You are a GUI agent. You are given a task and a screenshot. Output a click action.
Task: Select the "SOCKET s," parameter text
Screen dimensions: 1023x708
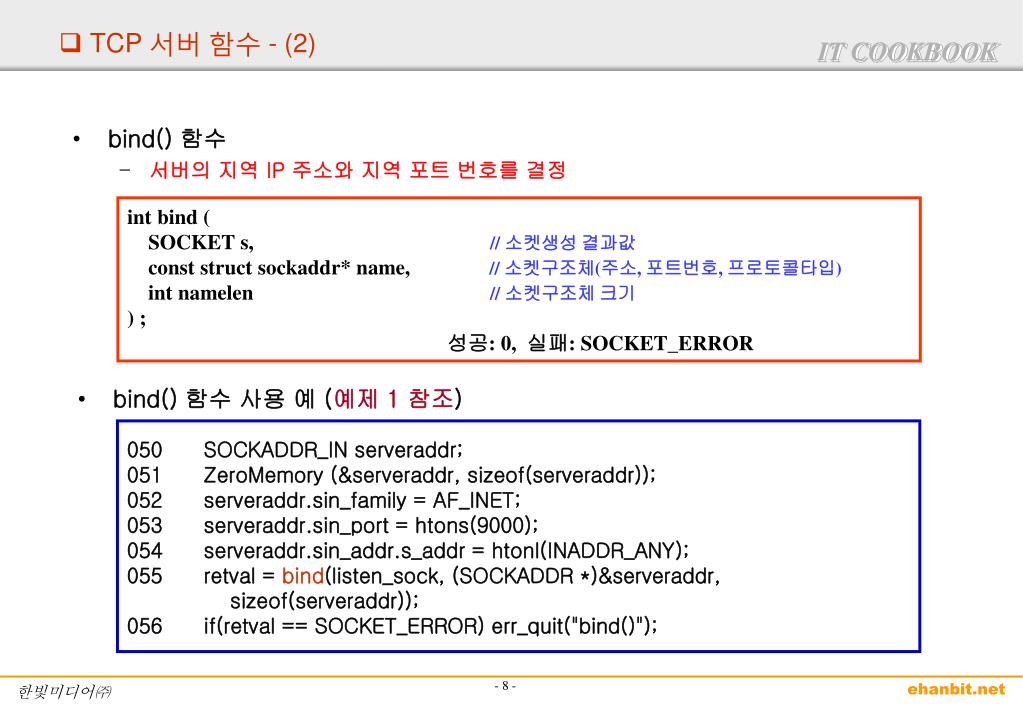tap(201, 242)
